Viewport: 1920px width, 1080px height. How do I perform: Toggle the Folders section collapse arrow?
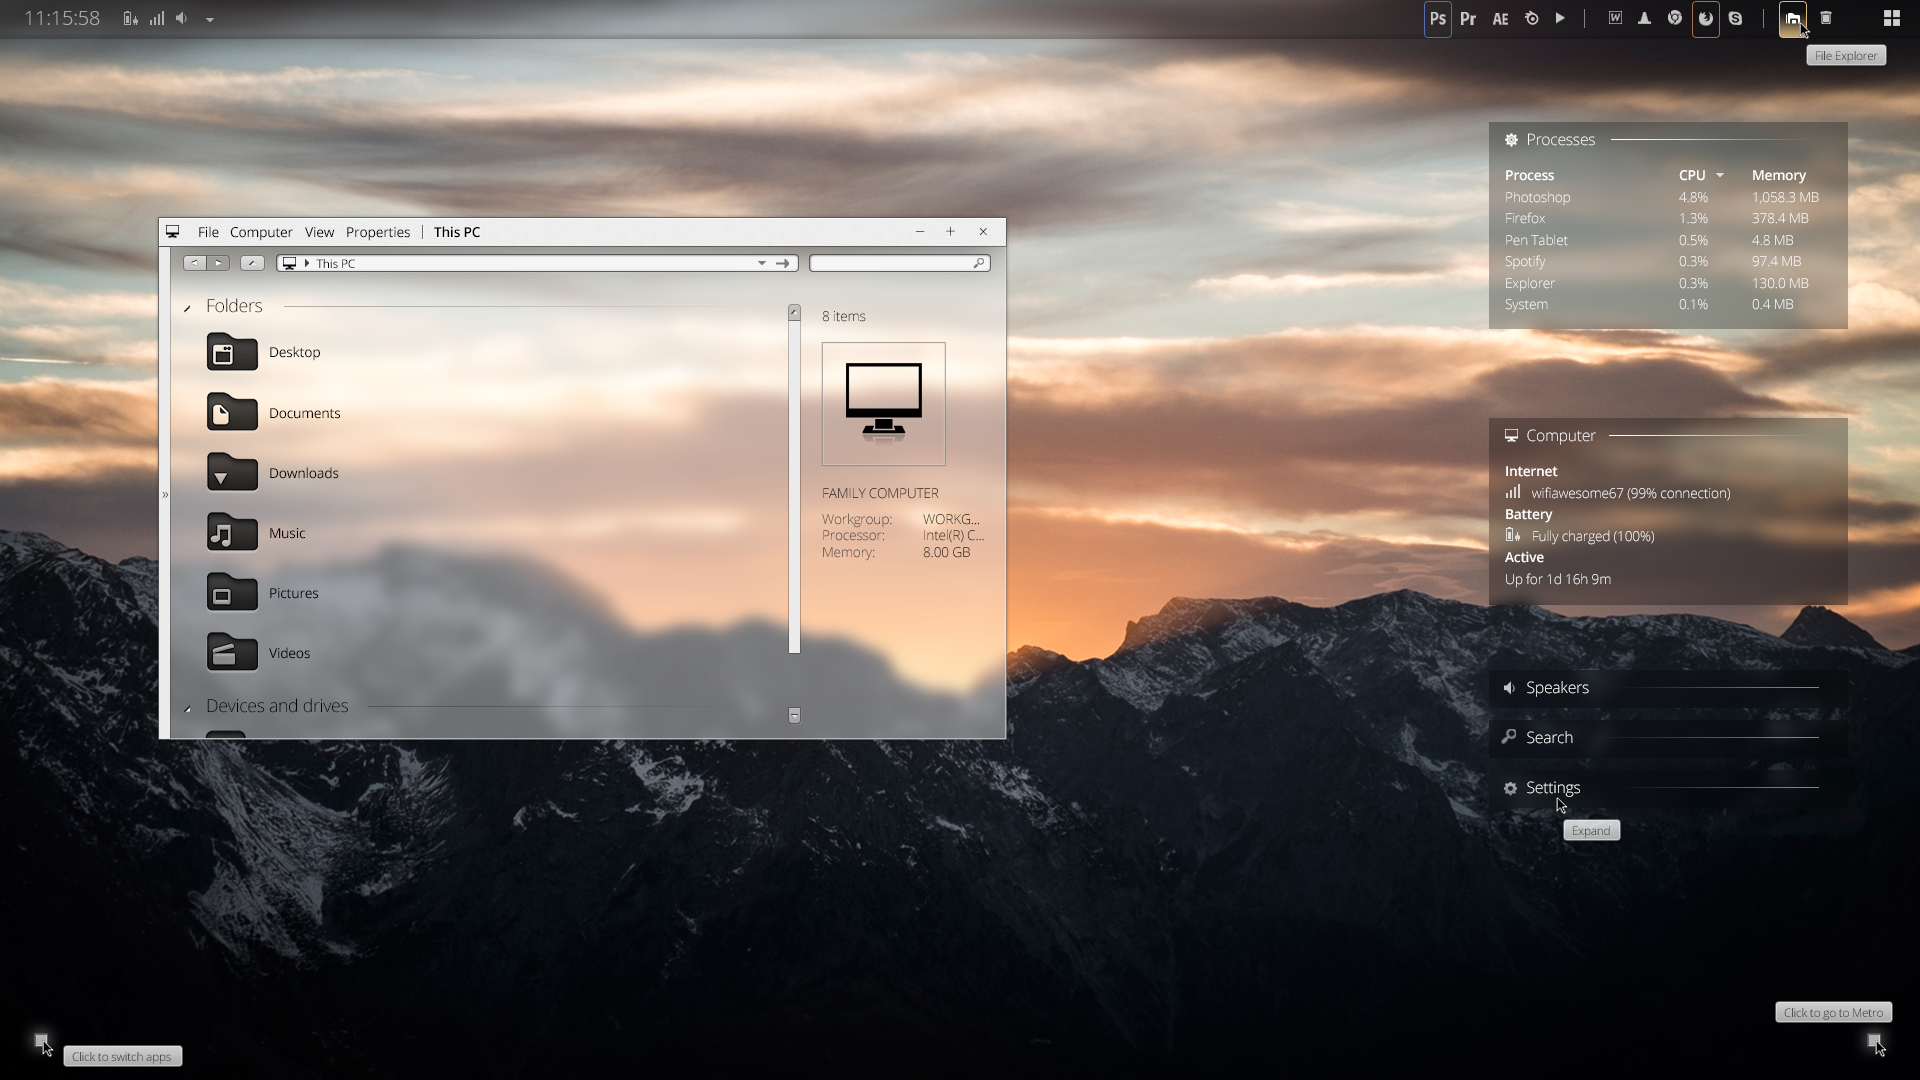(187, 307)
